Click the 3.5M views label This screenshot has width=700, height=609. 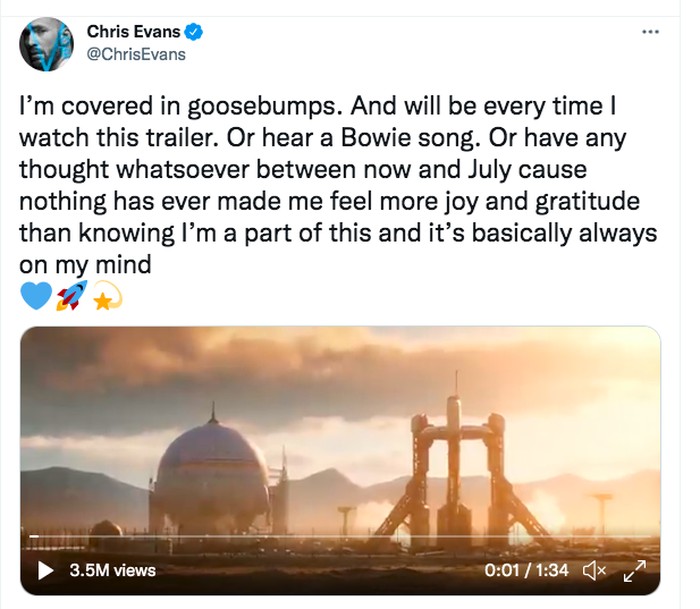point(113,571)
